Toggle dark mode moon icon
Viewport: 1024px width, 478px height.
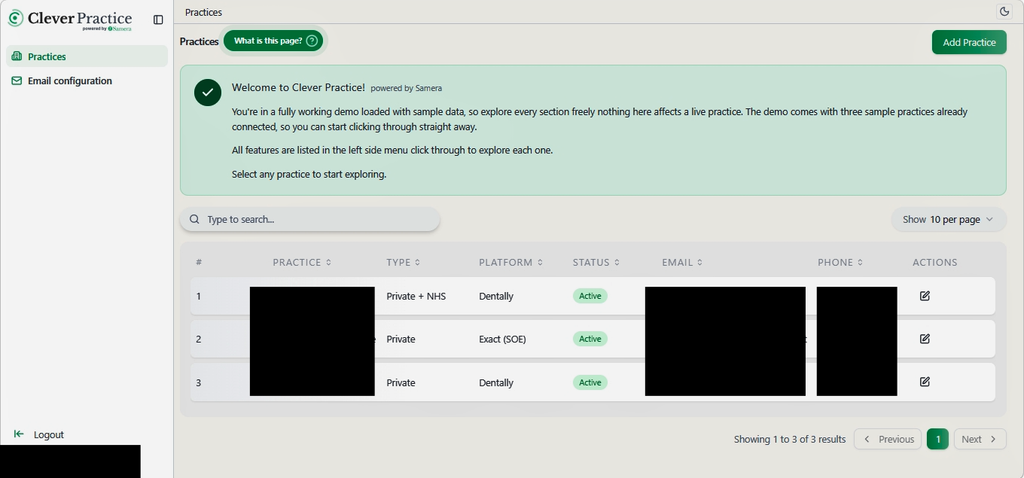[1004, 11]
